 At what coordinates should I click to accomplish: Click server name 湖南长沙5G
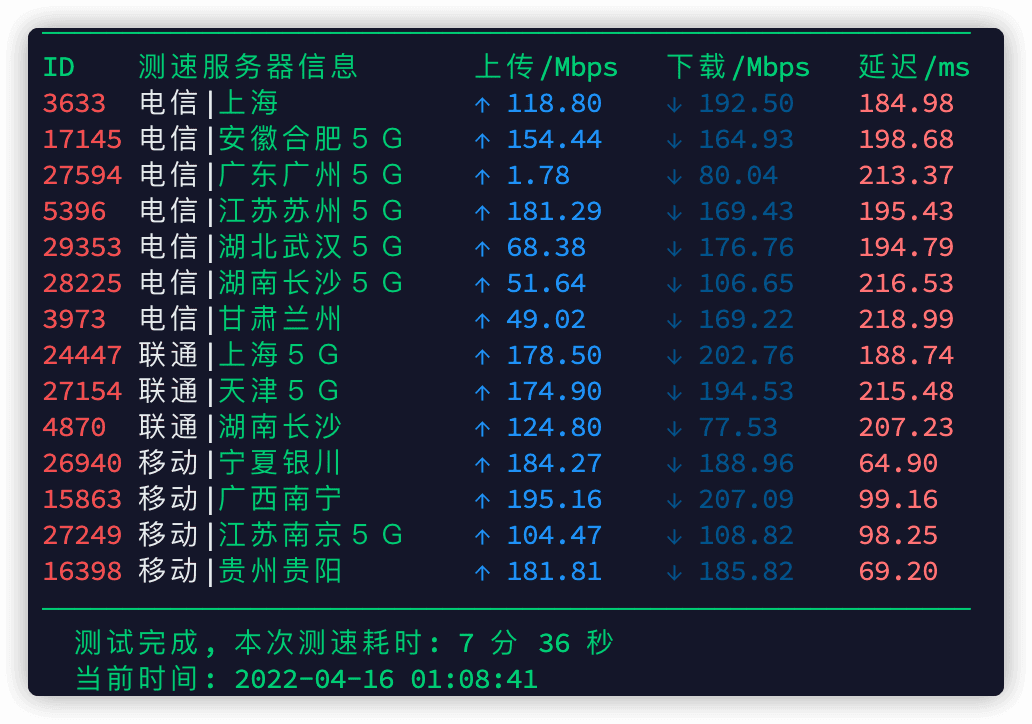310,283
